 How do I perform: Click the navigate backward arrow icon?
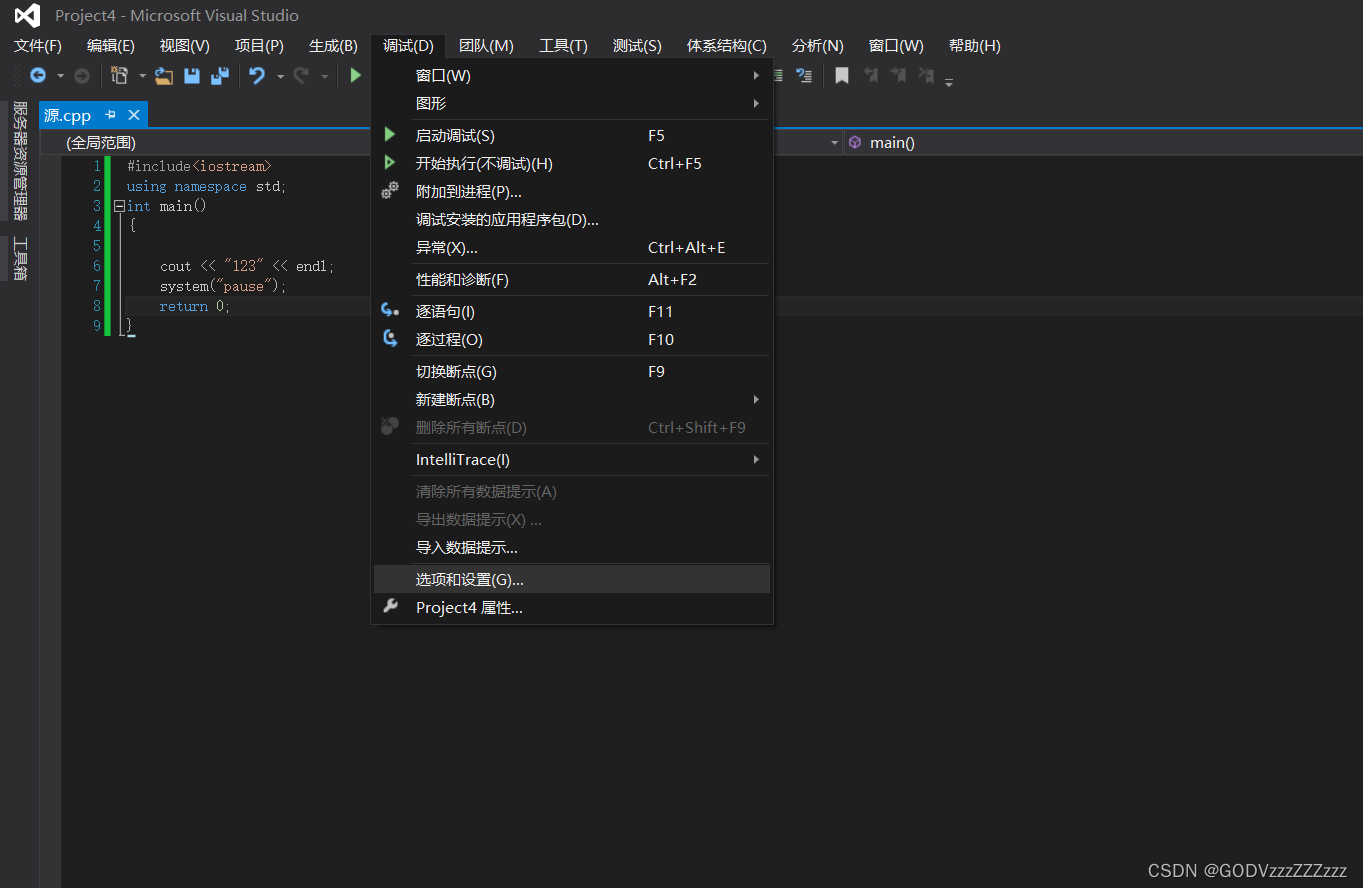tap(38, 75)
